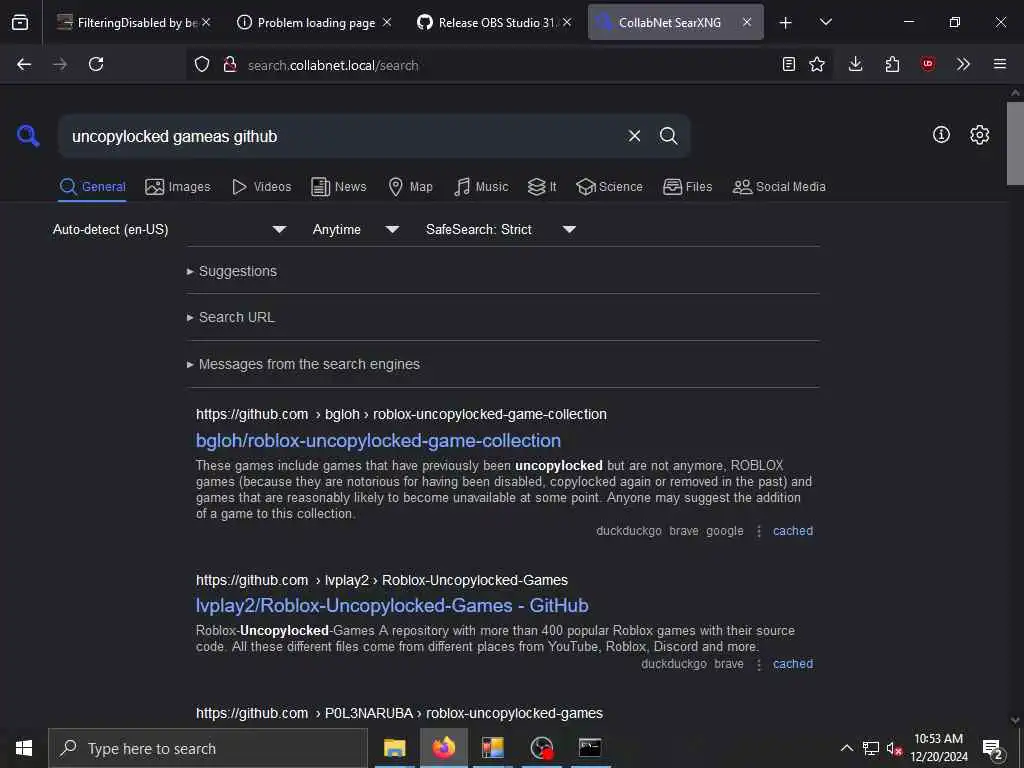Select the Social Media search category
Viewport: 1024px width, 768px height.
(779, 187)
